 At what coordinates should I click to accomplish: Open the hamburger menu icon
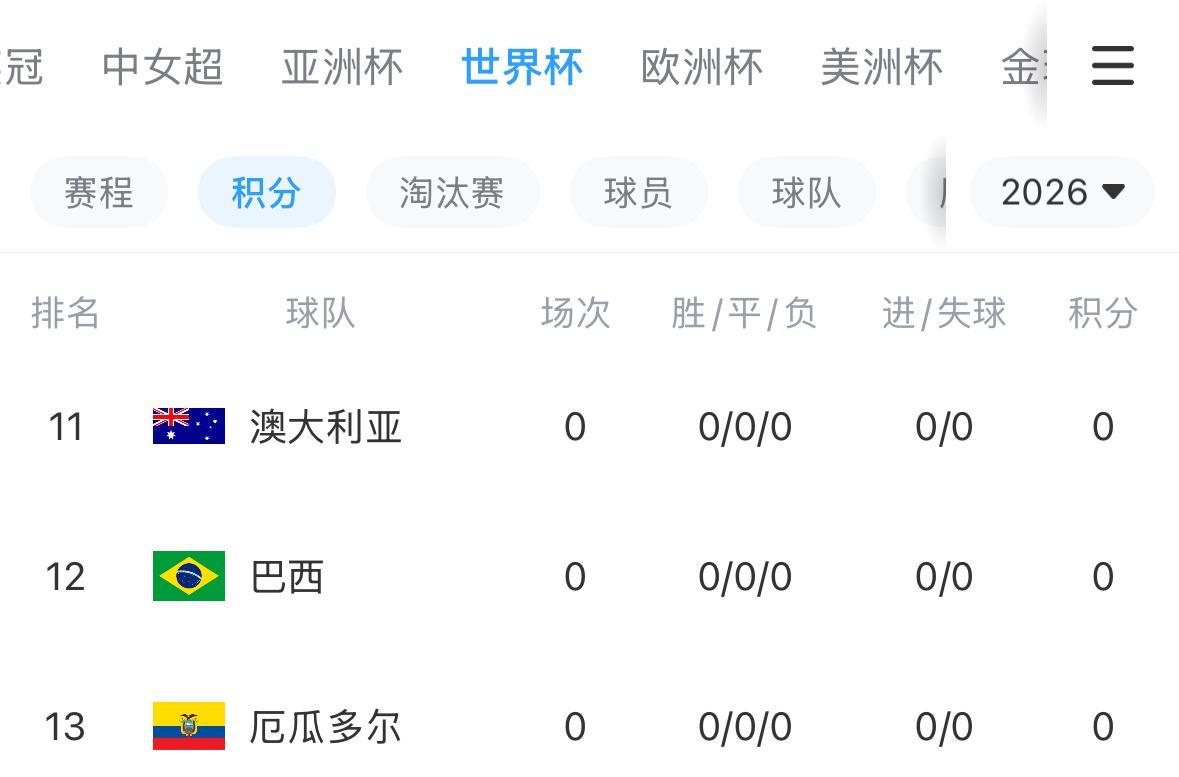(x=1112, y=66)
